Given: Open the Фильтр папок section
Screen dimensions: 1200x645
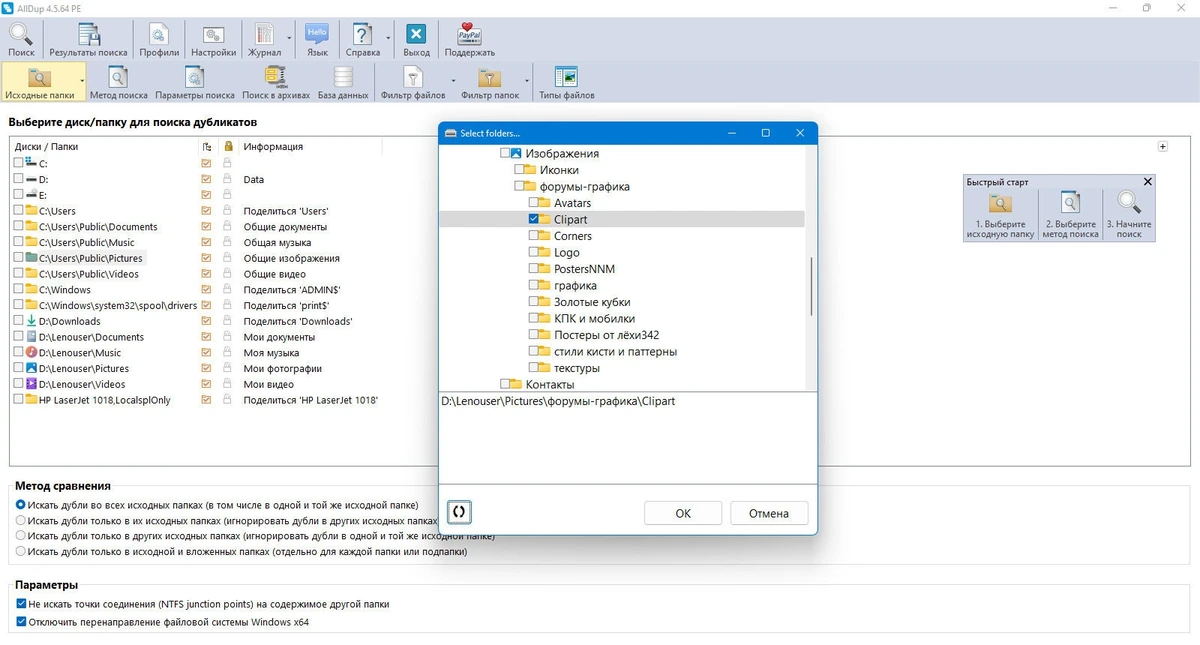Looking at the screenshot, I should coord(489,82).
